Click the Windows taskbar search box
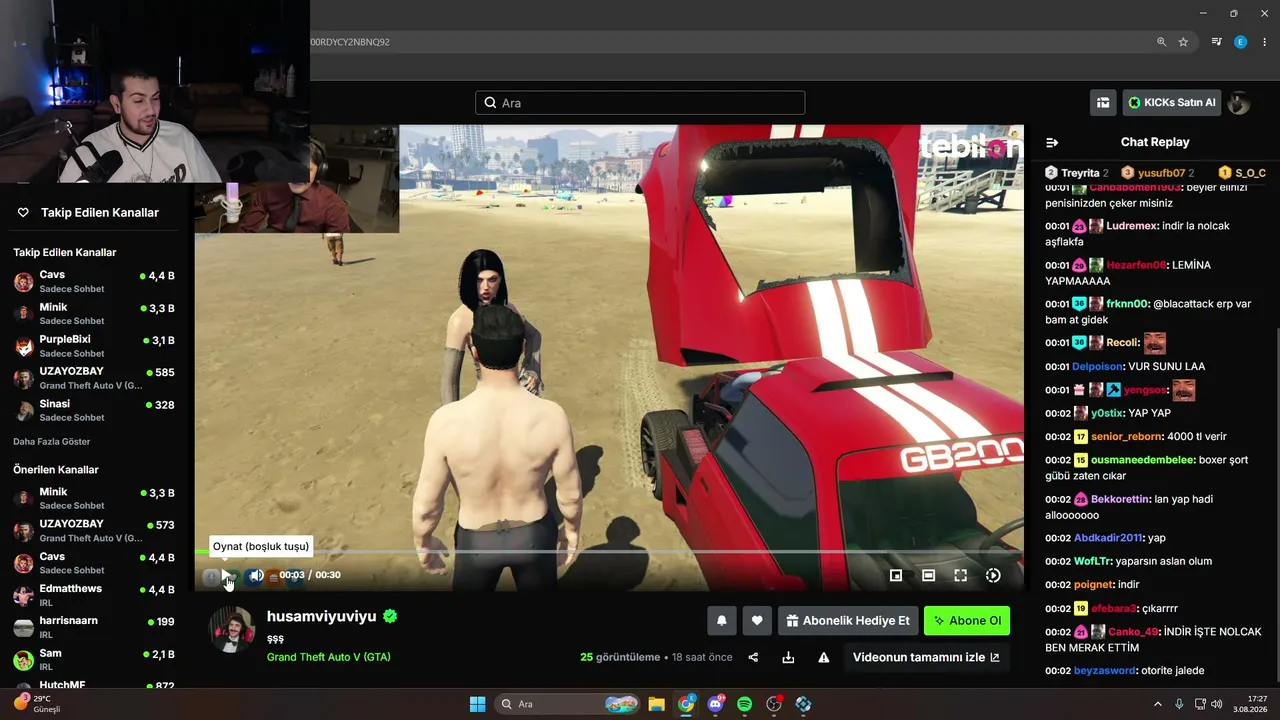 [x=568, y=704]
